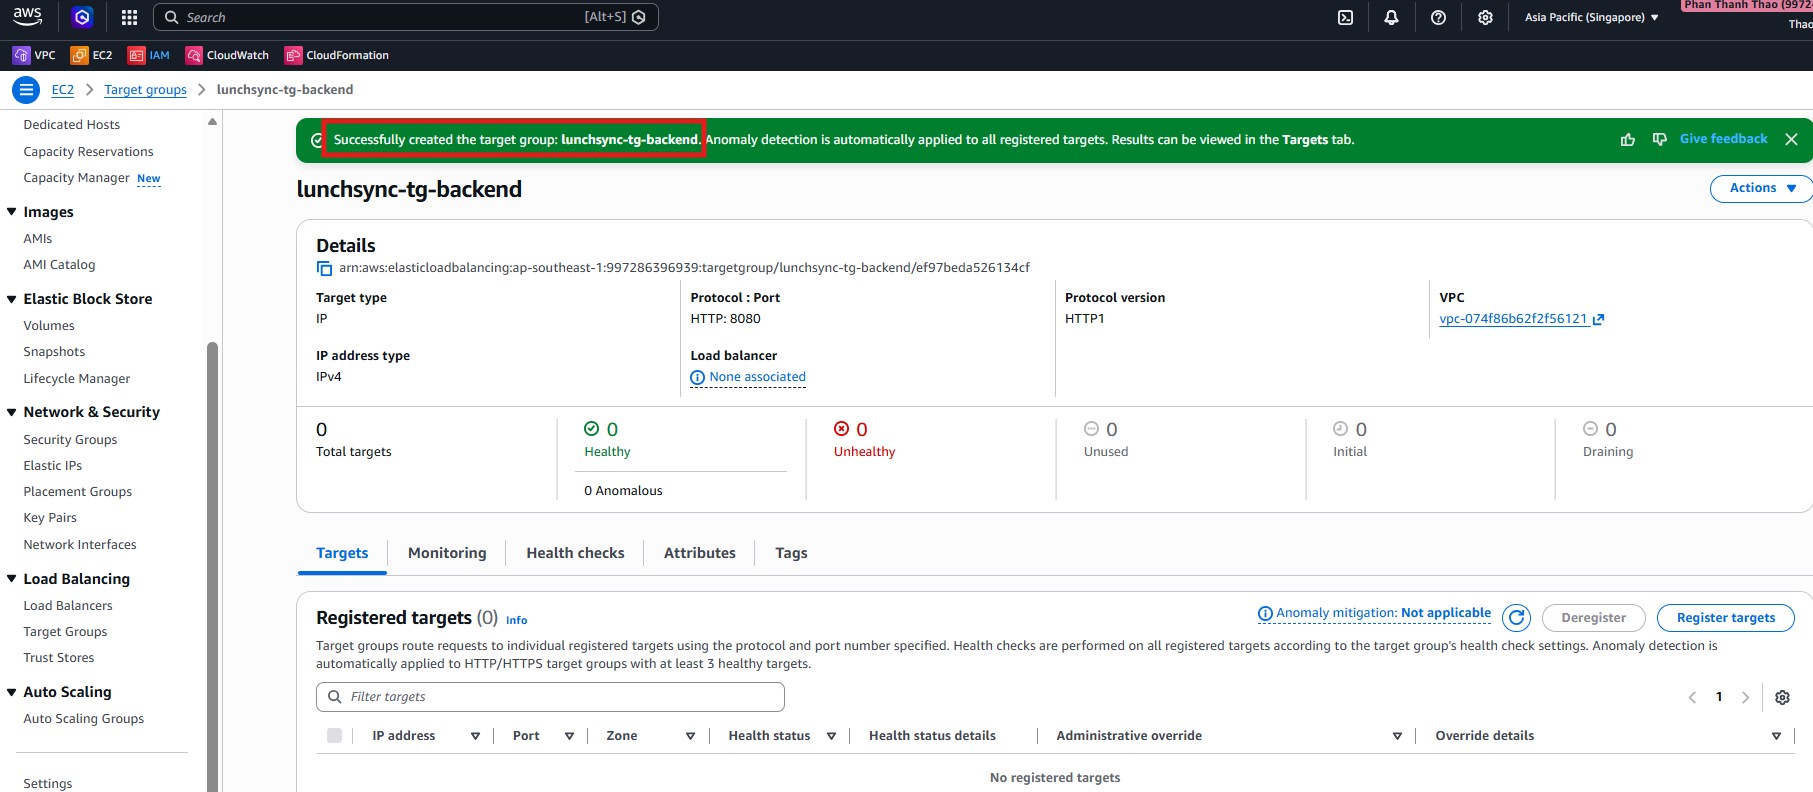The image size is (1813, 792).
Task: Toggle the side navigation hamburger menu
Action: click(x=26, y=90)
